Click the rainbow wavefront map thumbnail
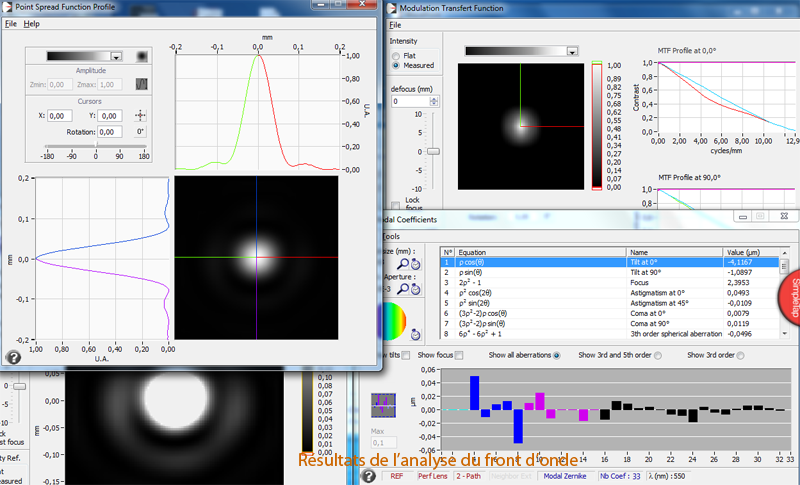The image size is (800, 485). (x=394, y=321)
